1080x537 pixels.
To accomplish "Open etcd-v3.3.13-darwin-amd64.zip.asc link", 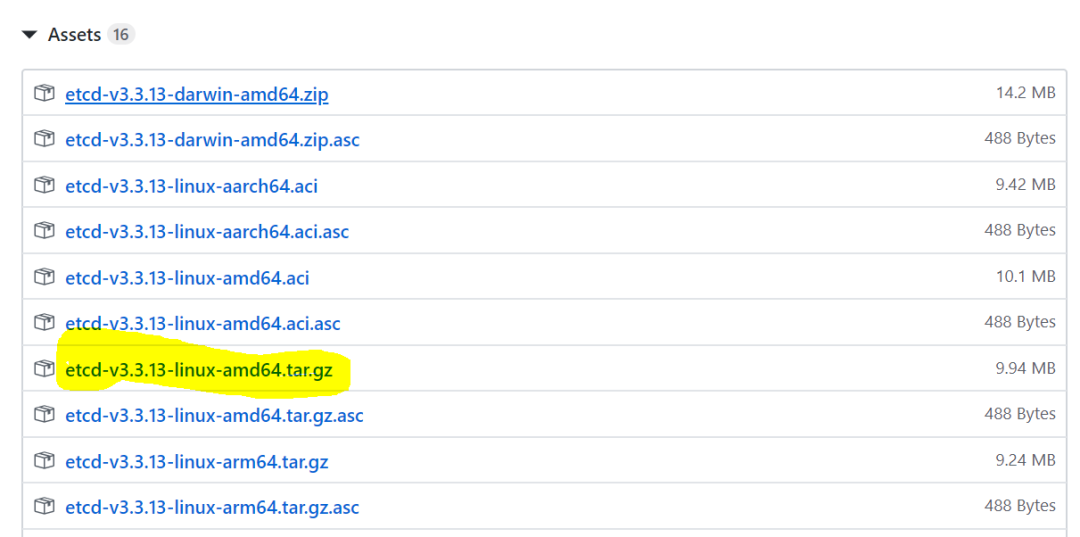I will [212, 140].
